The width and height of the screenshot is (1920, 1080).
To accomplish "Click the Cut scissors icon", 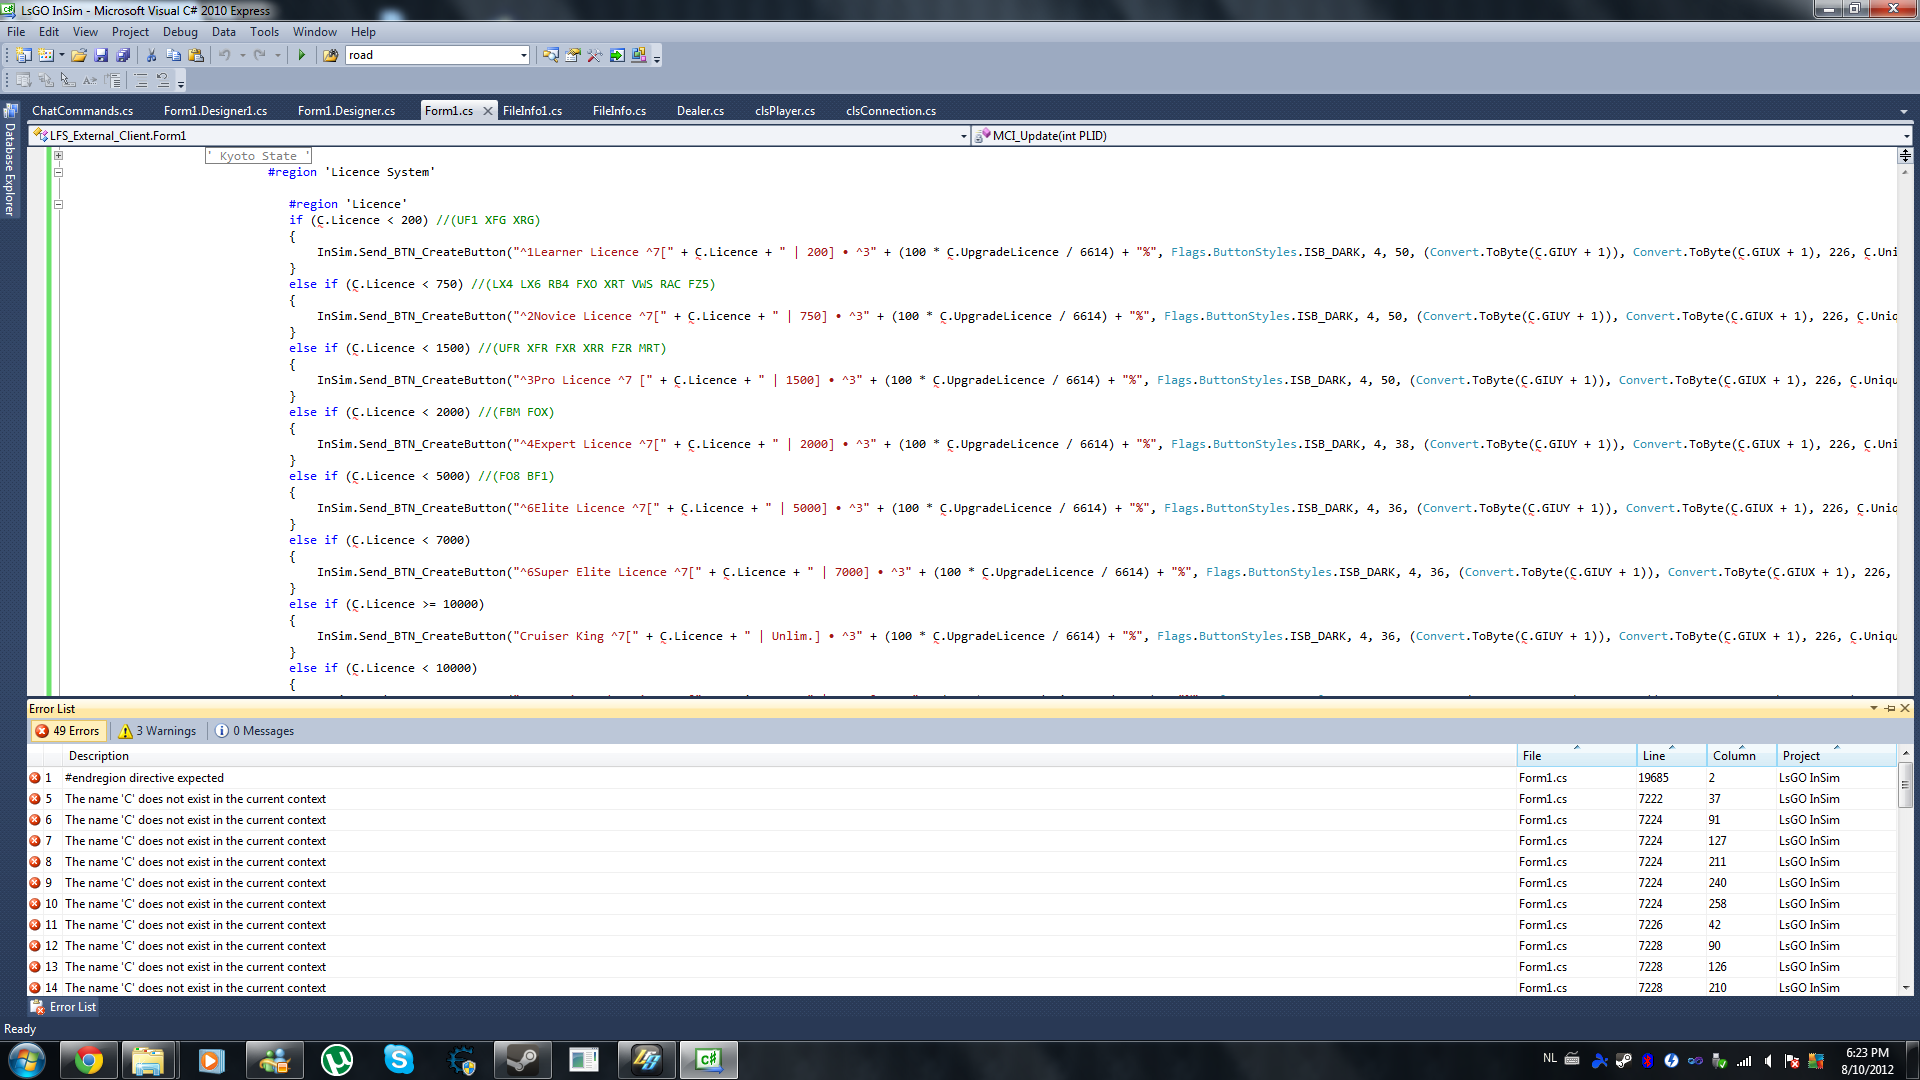I will tap(151, 55).
